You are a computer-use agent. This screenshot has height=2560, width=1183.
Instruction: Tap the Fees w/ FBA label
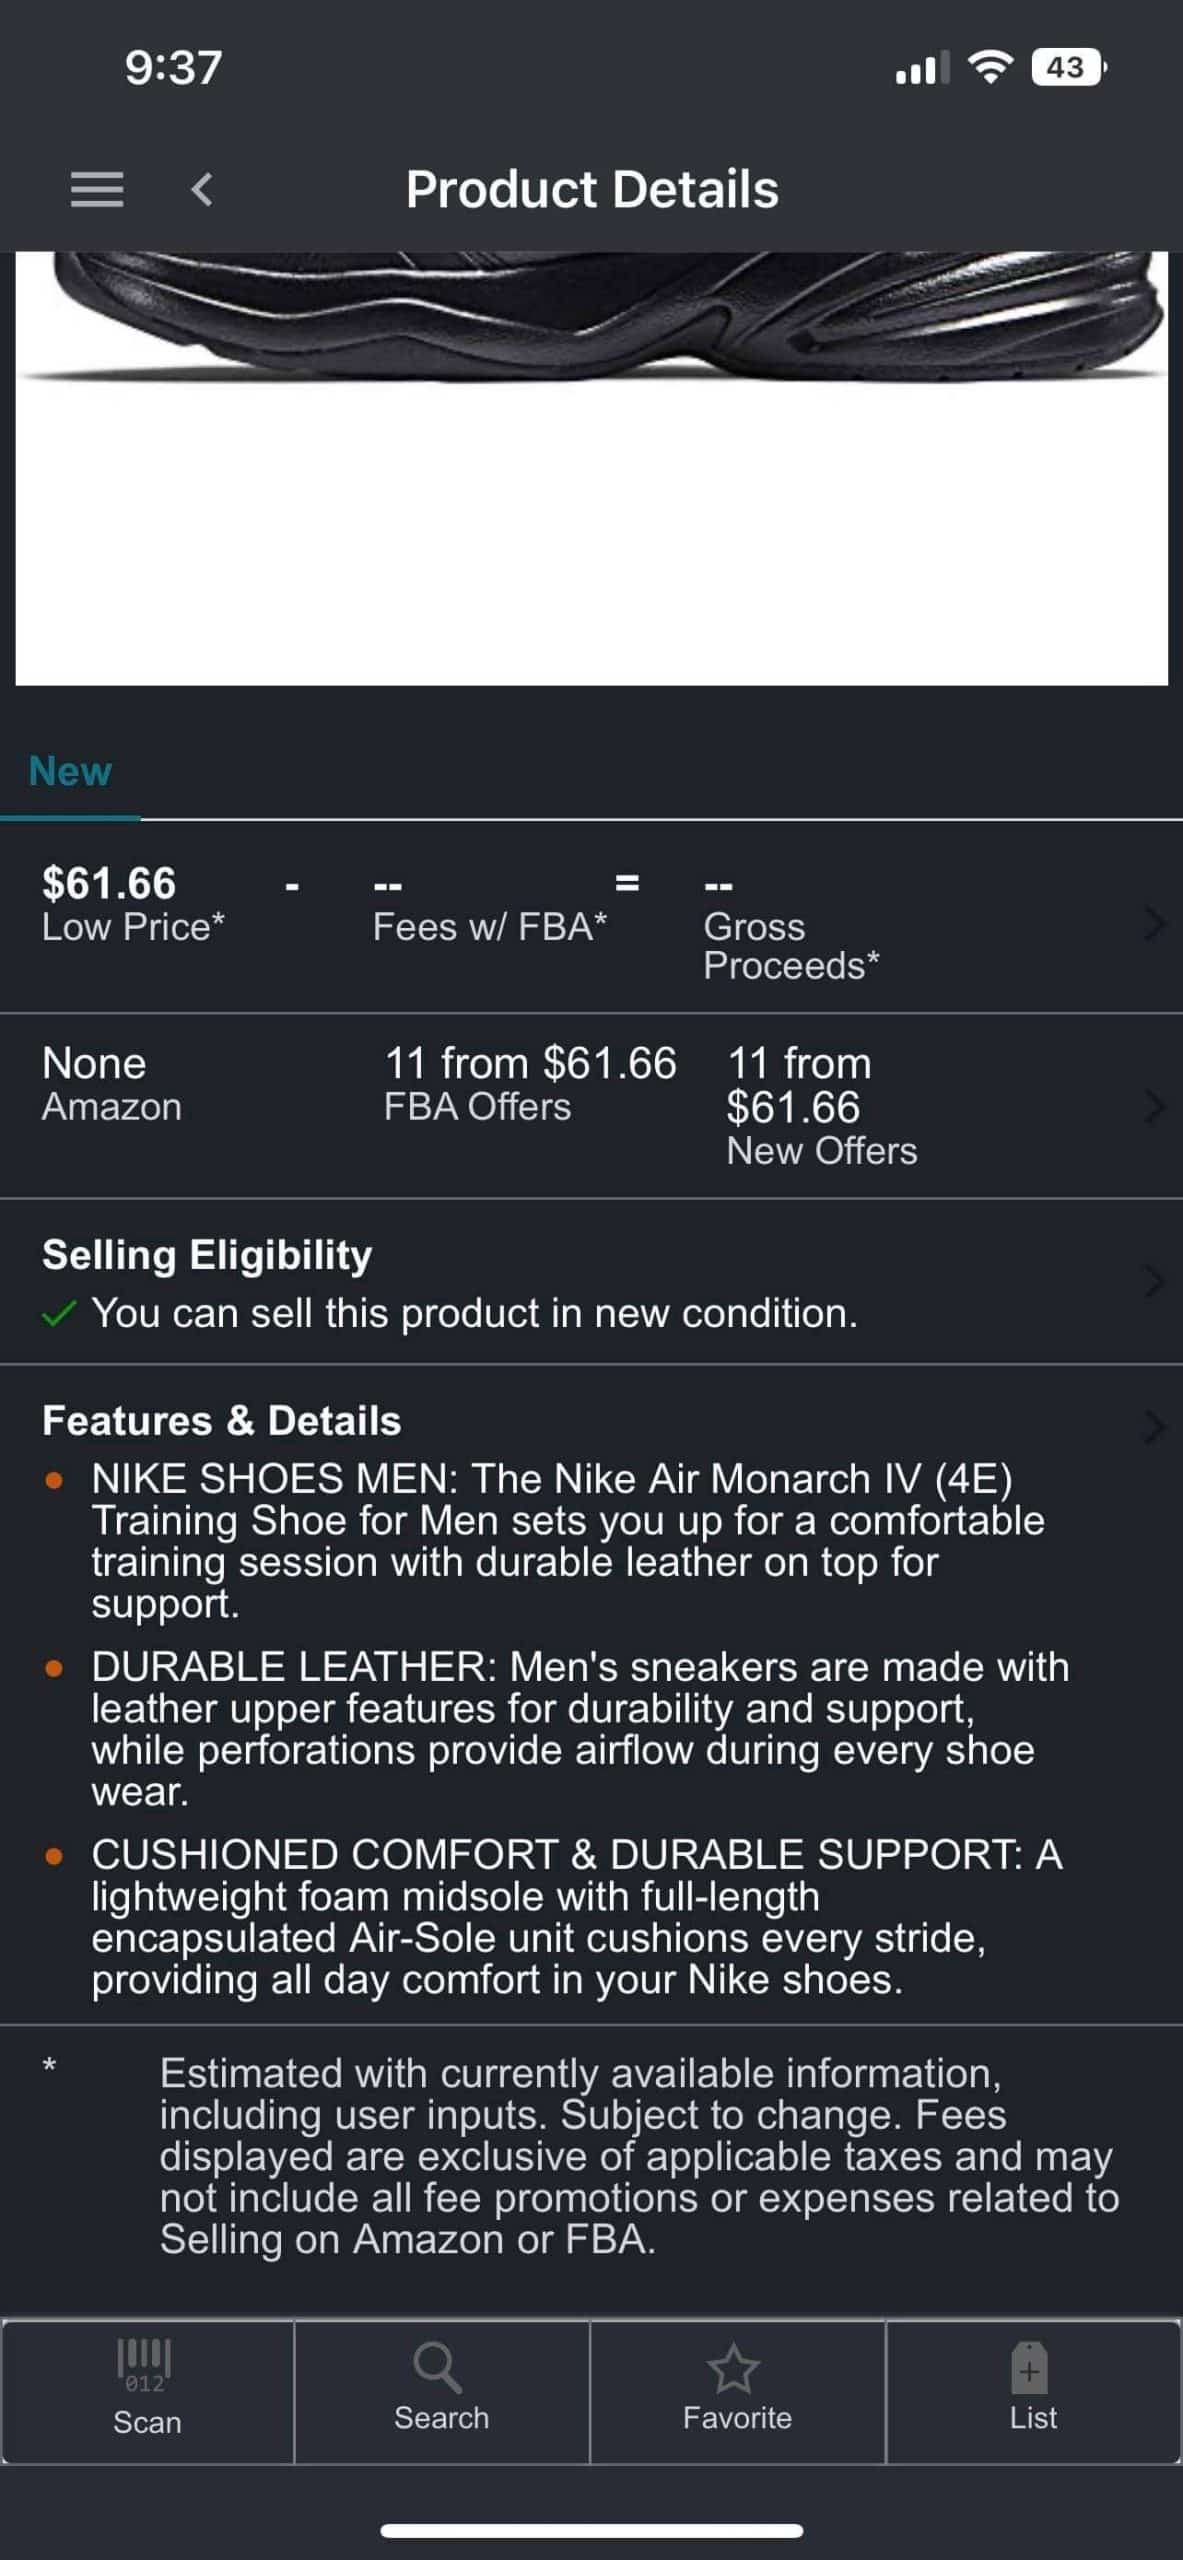click(x=489, y=927)
